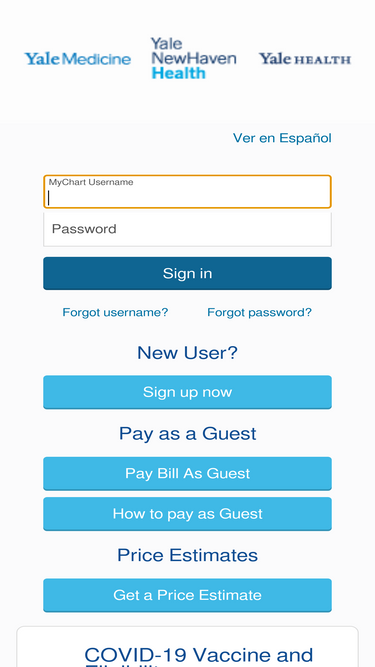Screen dimensions: 375x667
Task: Select Sign up now button
Action: 187,392
